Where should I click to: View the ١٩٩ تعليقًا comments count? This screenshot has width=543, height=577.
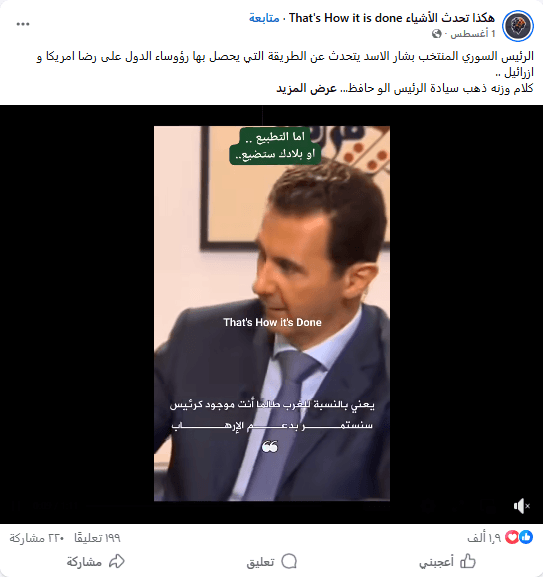(97, 538)
